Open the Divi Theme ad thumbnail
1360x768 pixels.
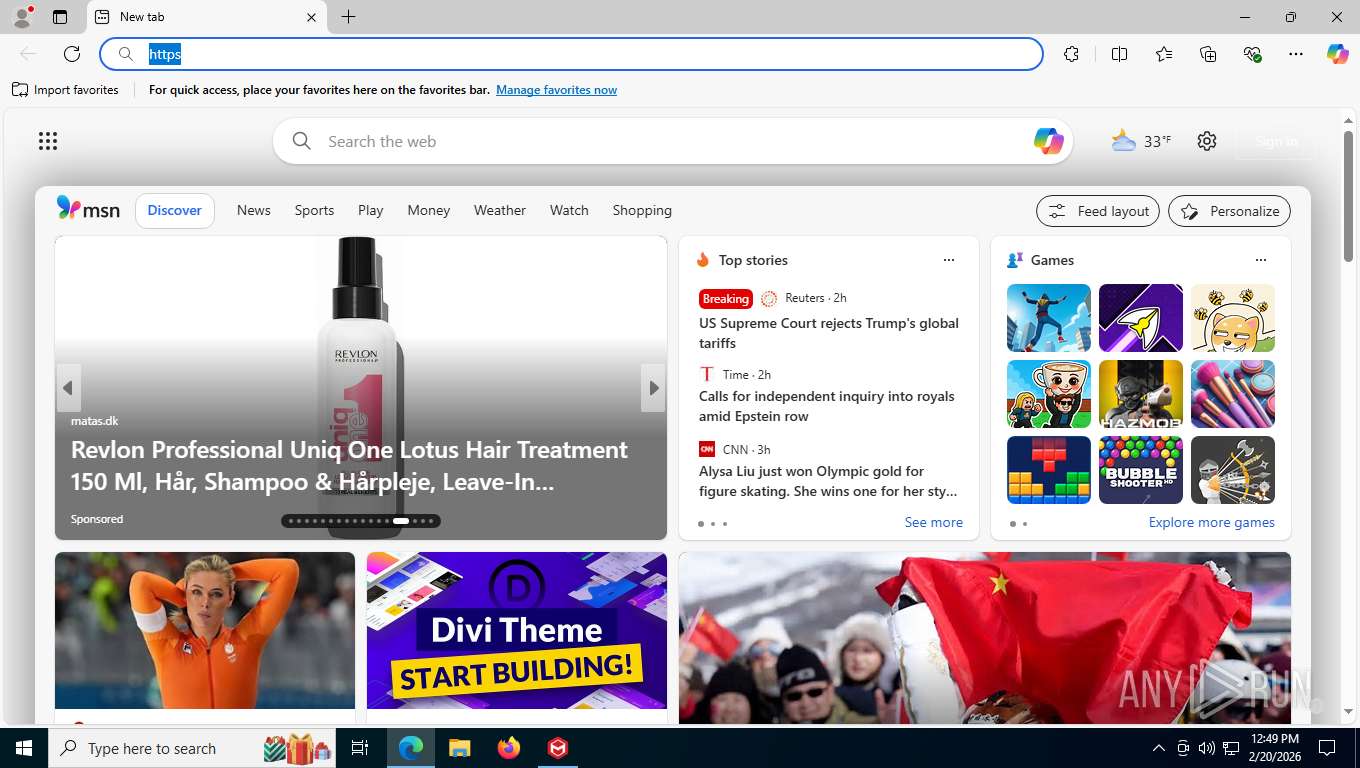(x=517, y=630)
